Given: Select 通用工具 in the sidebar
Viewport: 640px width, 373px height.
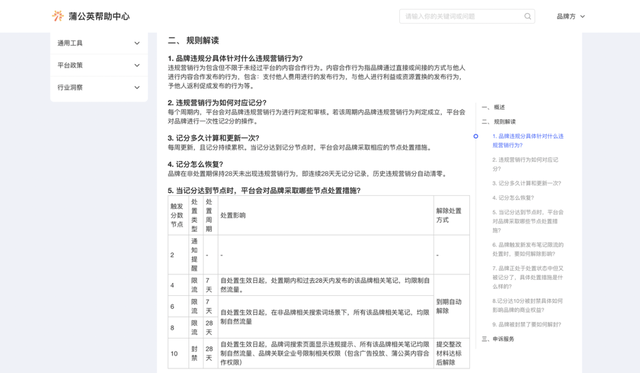Looking at the screenshot, I should click(x=70, y=43).
